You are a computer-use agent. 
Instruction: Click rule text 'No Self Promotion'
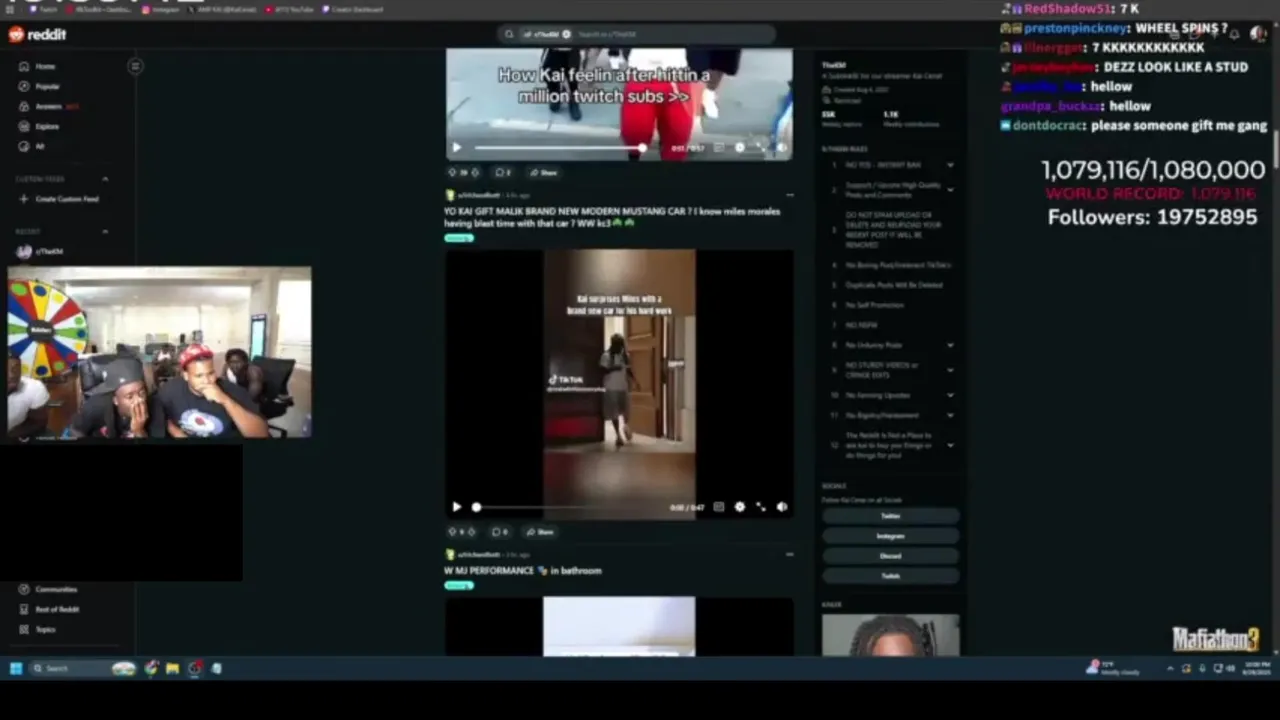(x=875, y=305)
